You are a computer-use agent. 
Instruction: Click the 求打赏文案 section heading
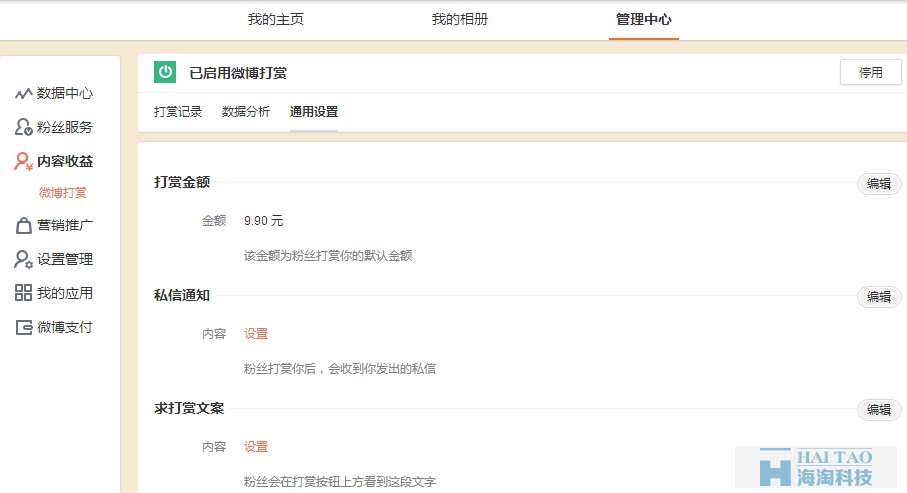pos(189,409)
